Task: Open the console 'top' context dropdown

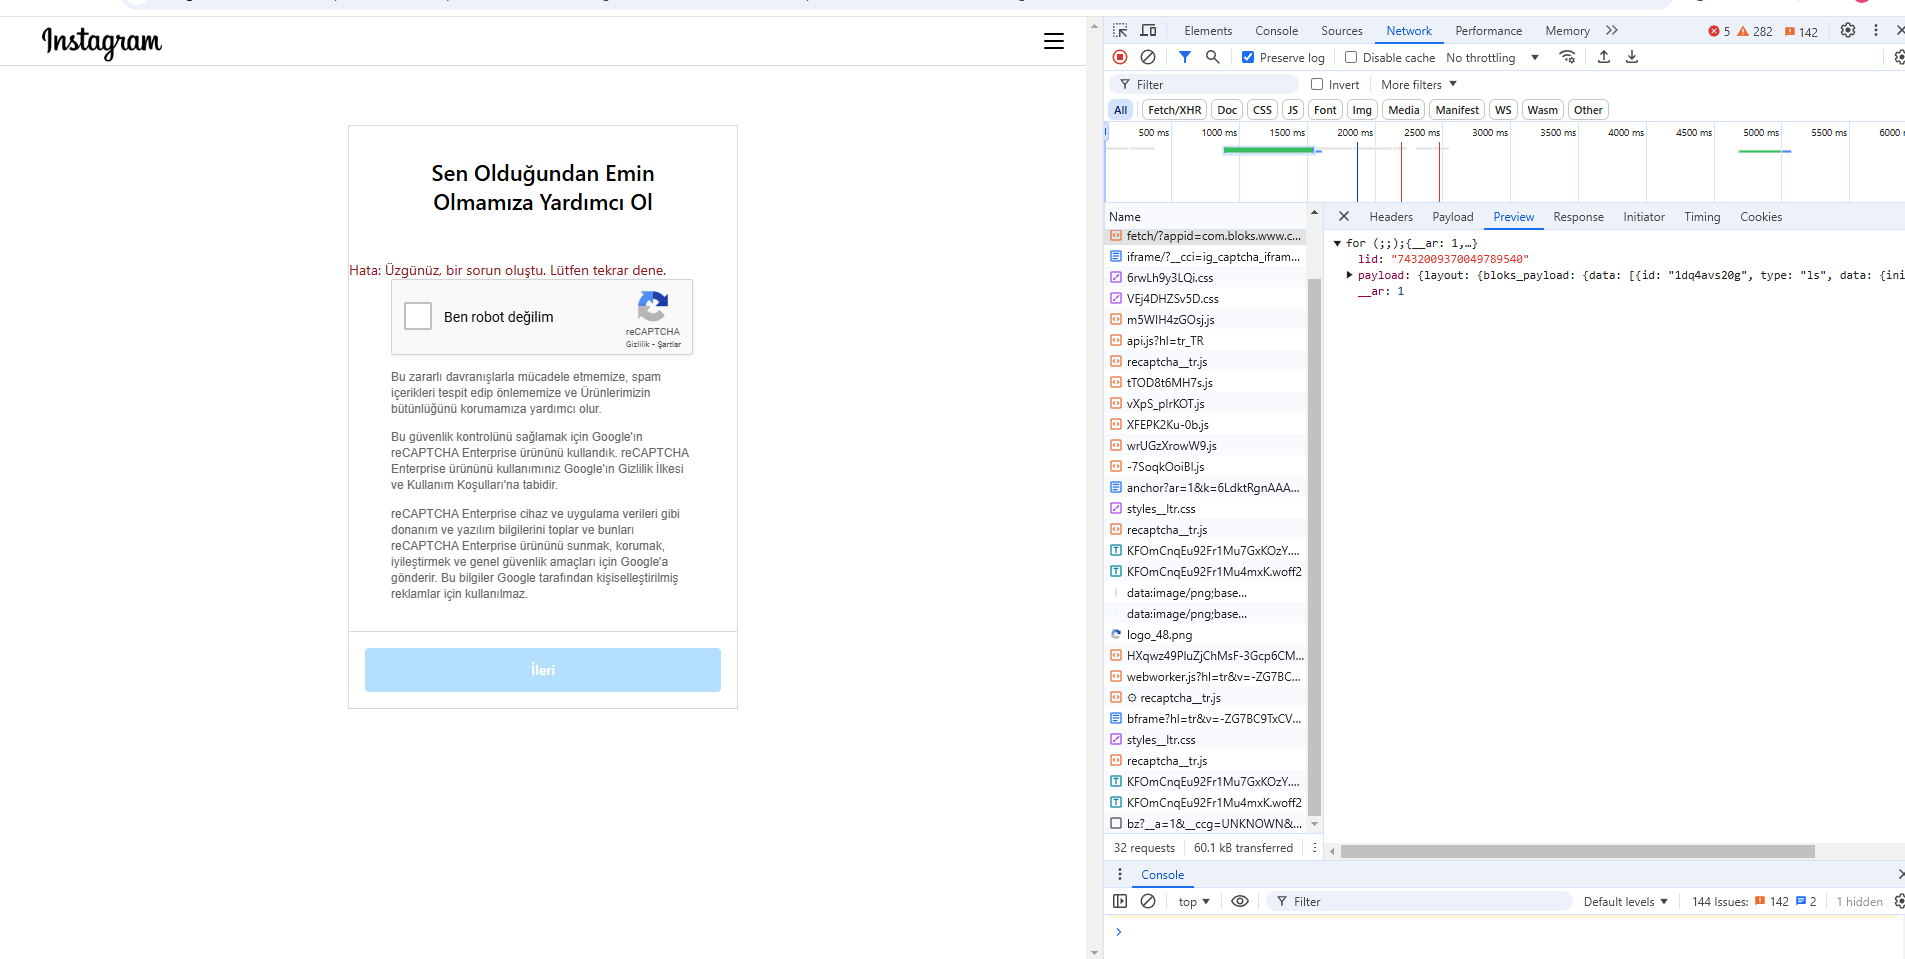Action: coord(1194,901)
